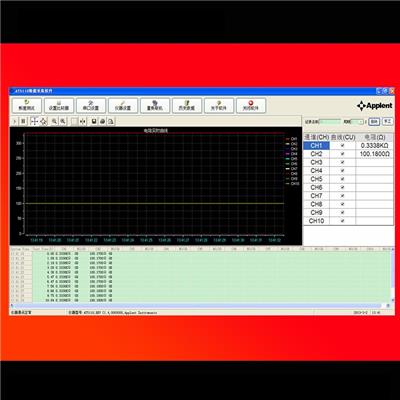Viewport: 400px width, 400px height.
Task: Click the first large toolbar button with the green icon
Action: pyautogui.click(x=27, y=105)
